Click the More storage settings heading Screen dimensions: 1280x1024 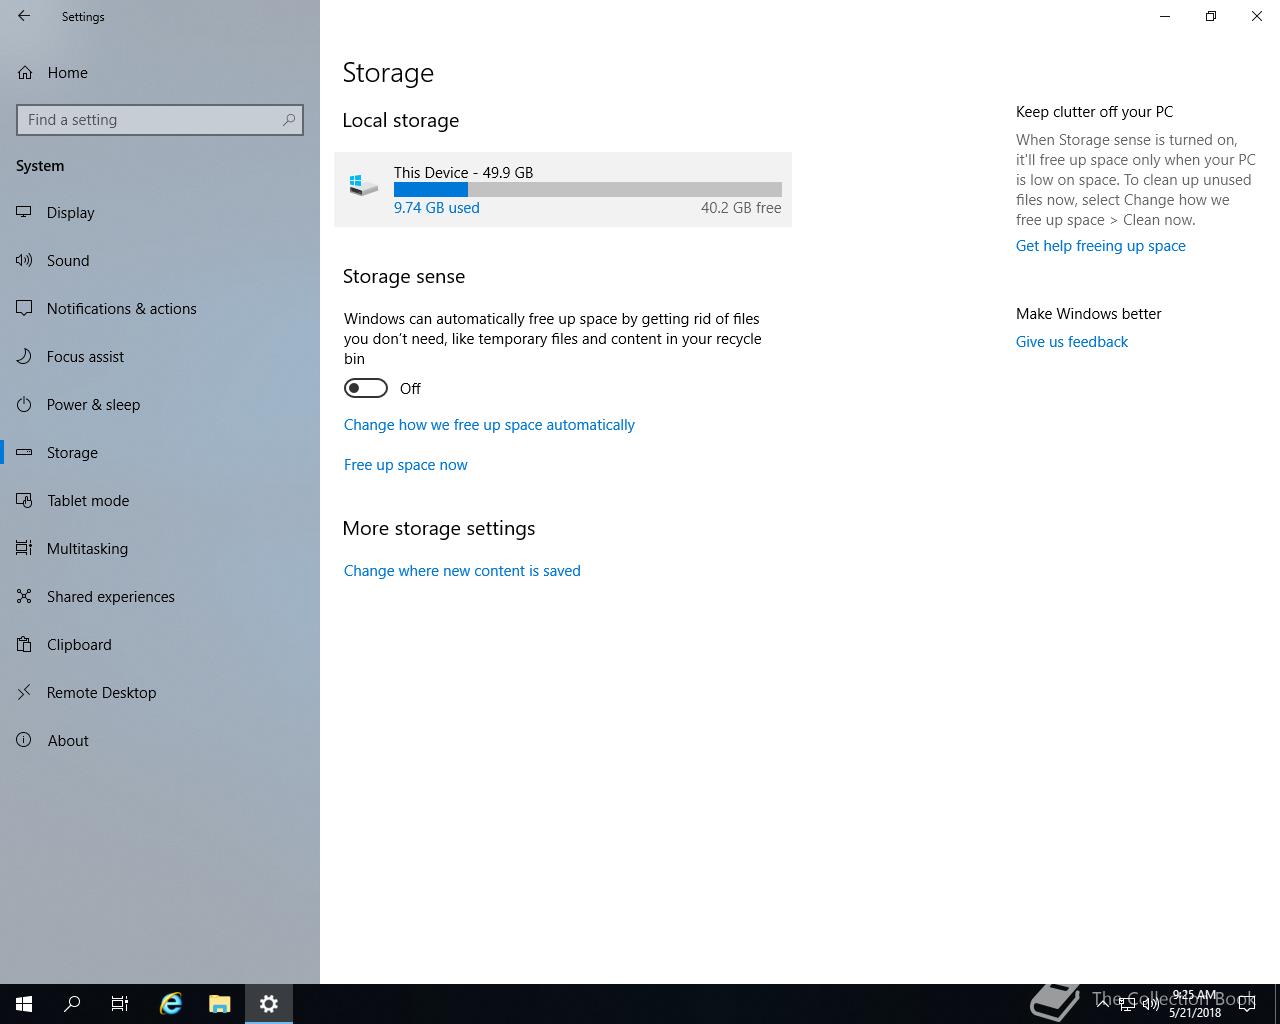tap(439, 528)
